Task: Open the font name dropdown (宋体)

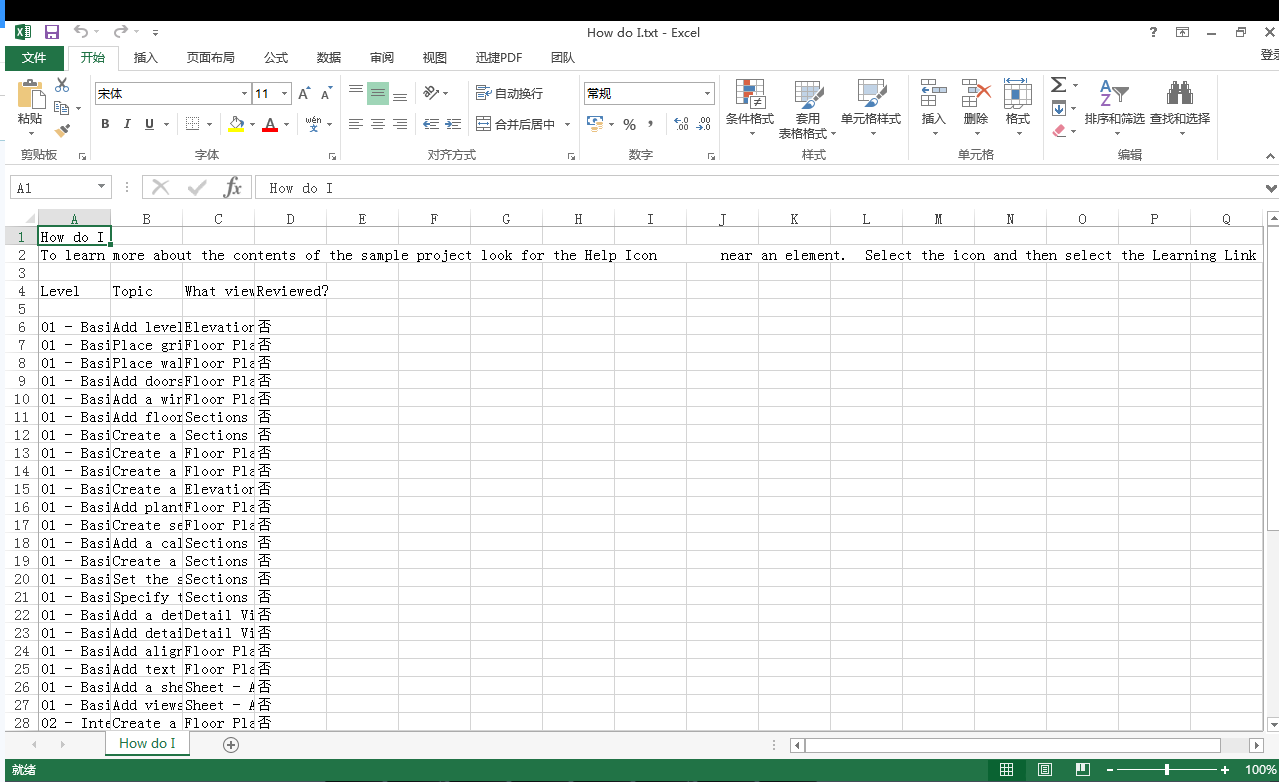Action: click(x=244, y=94)
